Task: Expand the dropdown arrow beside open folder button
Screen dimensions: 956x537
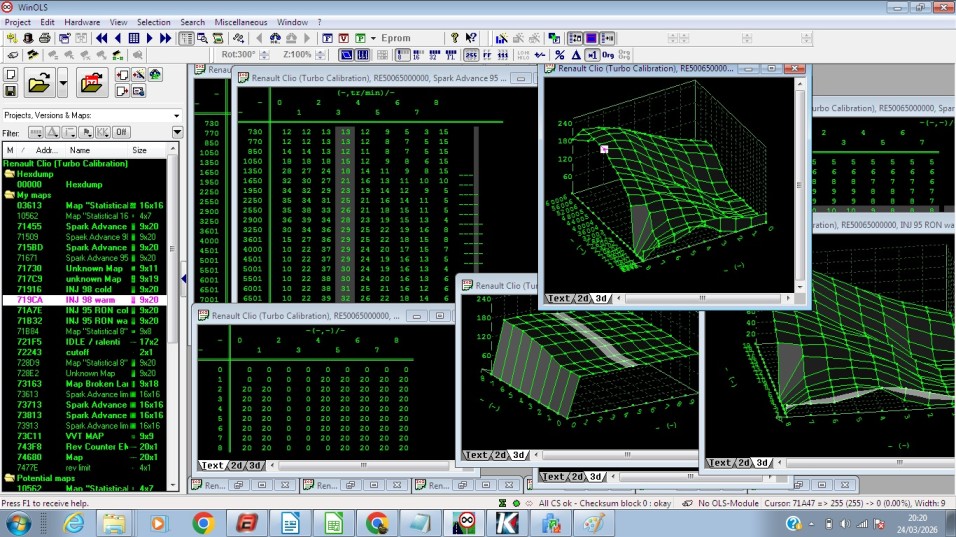Action: (x=63, y=82)
